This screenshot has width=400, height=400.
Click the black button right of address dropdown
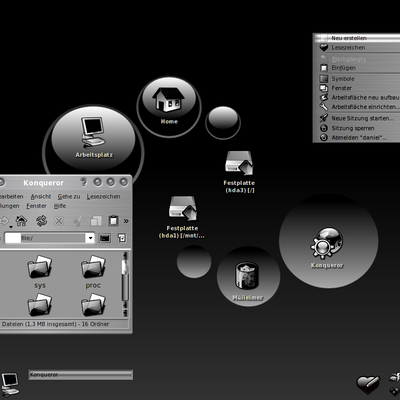click(x=105, y=238)
